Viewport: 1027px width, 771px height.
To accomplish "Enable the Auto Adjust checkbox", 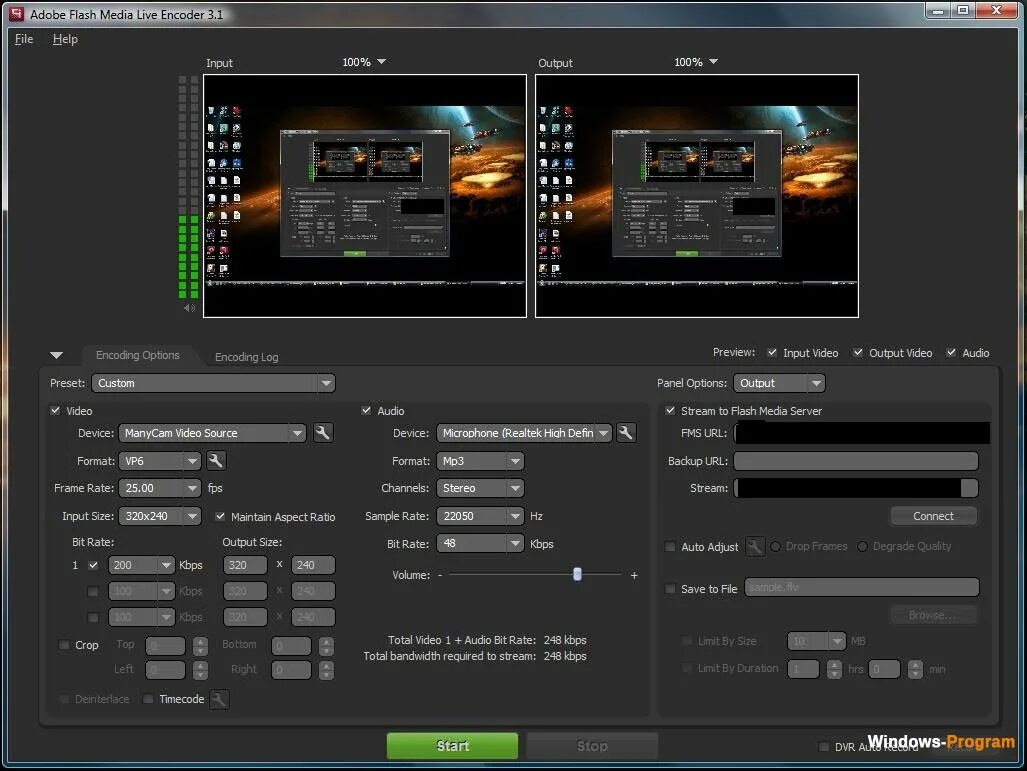I will coord(670,546).
